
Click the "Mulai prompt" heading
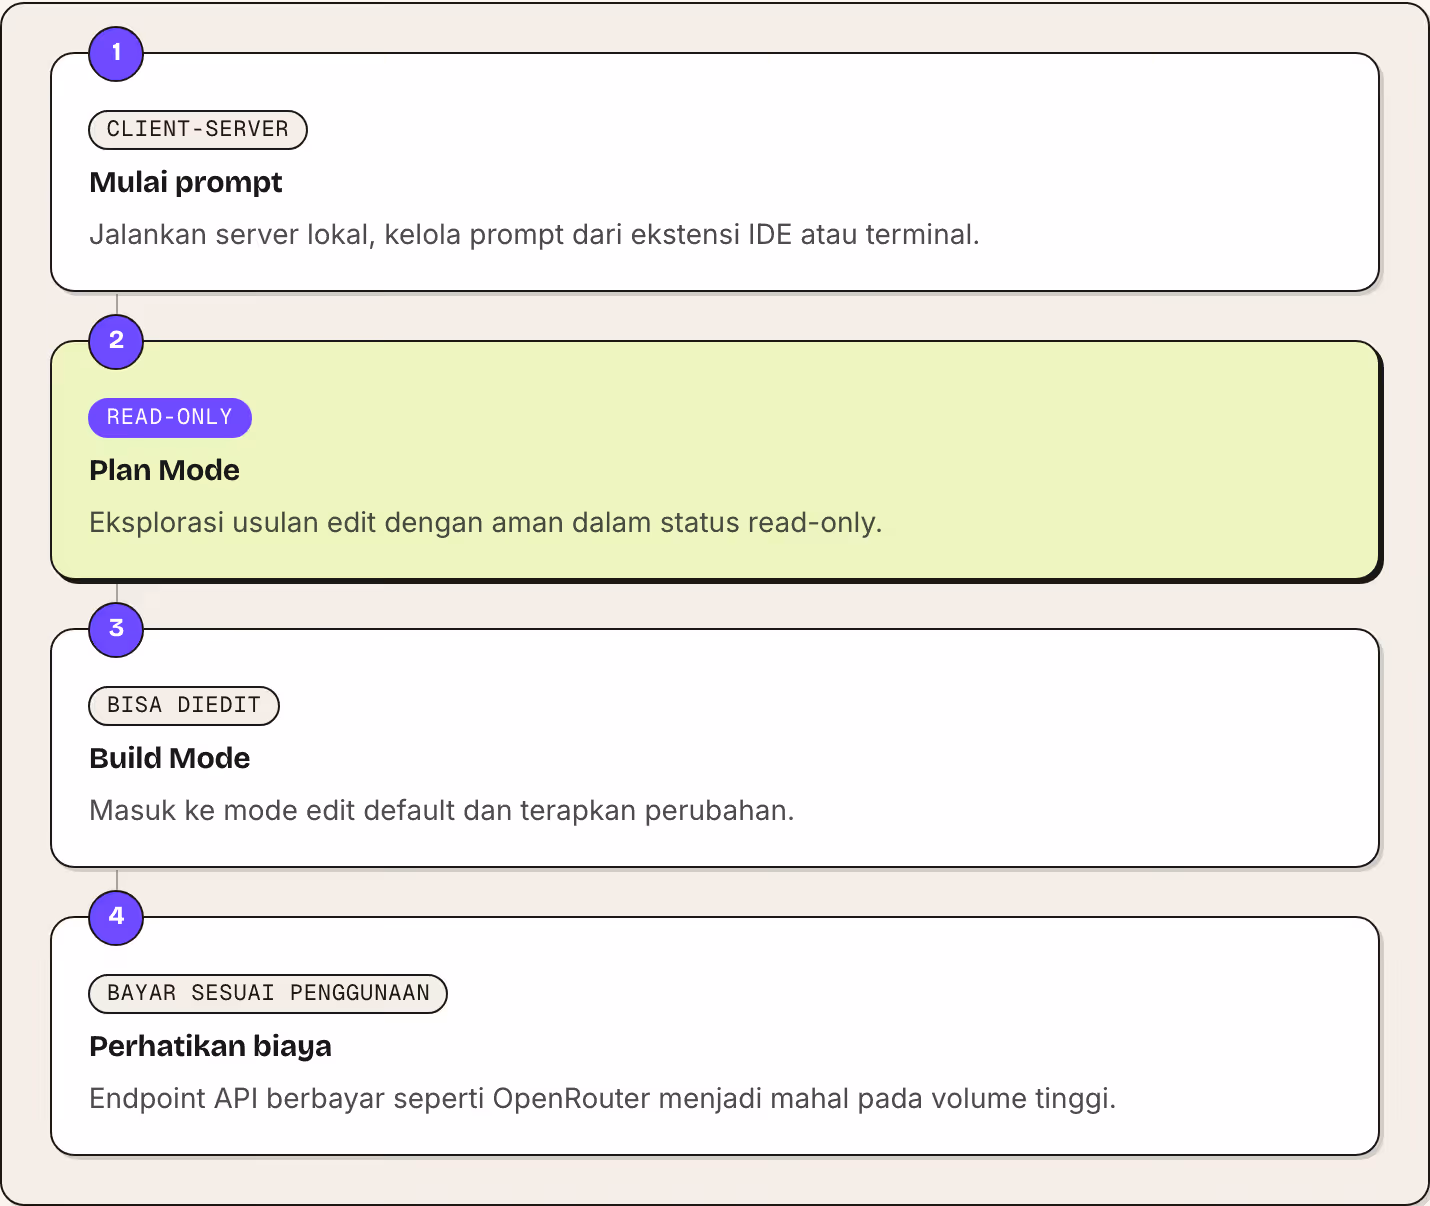(x=186, y=182)
